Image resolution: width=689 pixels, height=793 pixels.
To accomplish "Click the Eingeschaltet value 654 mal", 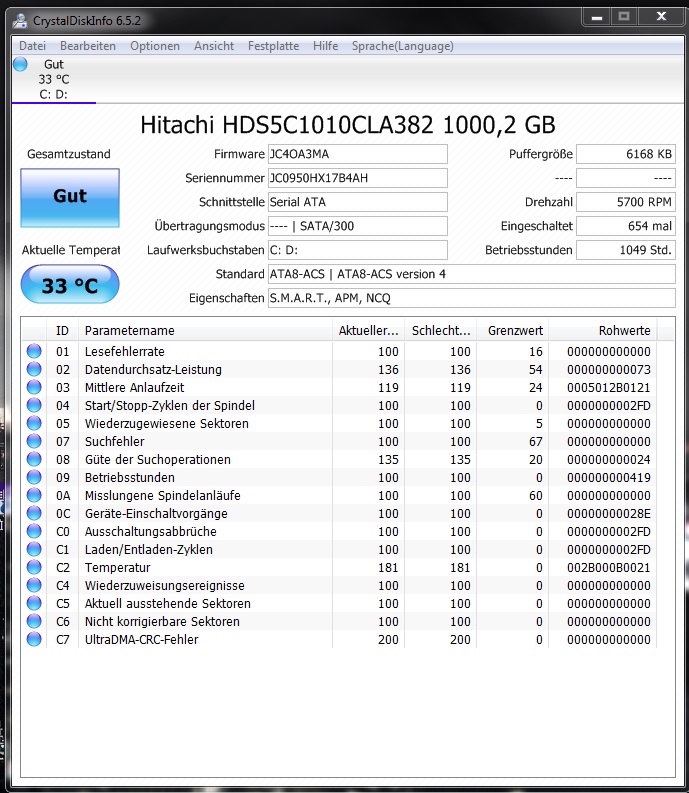I will point(626,226).
